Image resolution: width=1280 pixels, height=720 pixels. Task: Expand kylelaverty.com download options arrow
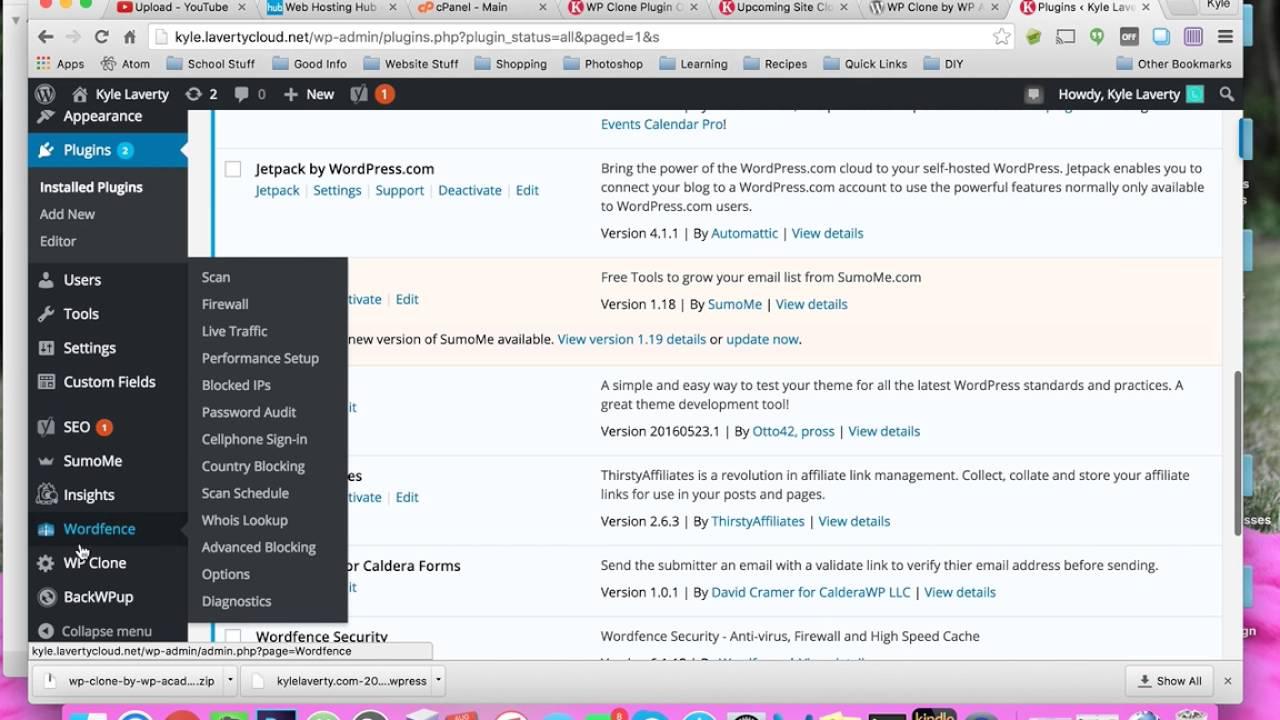coord(438,681)
